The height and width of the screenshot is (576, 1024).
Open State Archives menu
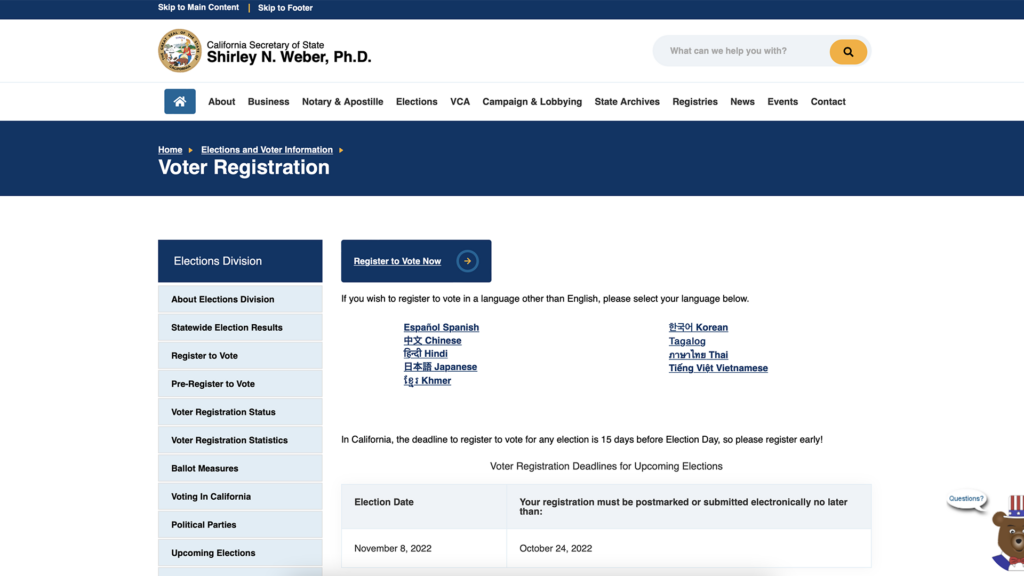click(x=627, y=102)
